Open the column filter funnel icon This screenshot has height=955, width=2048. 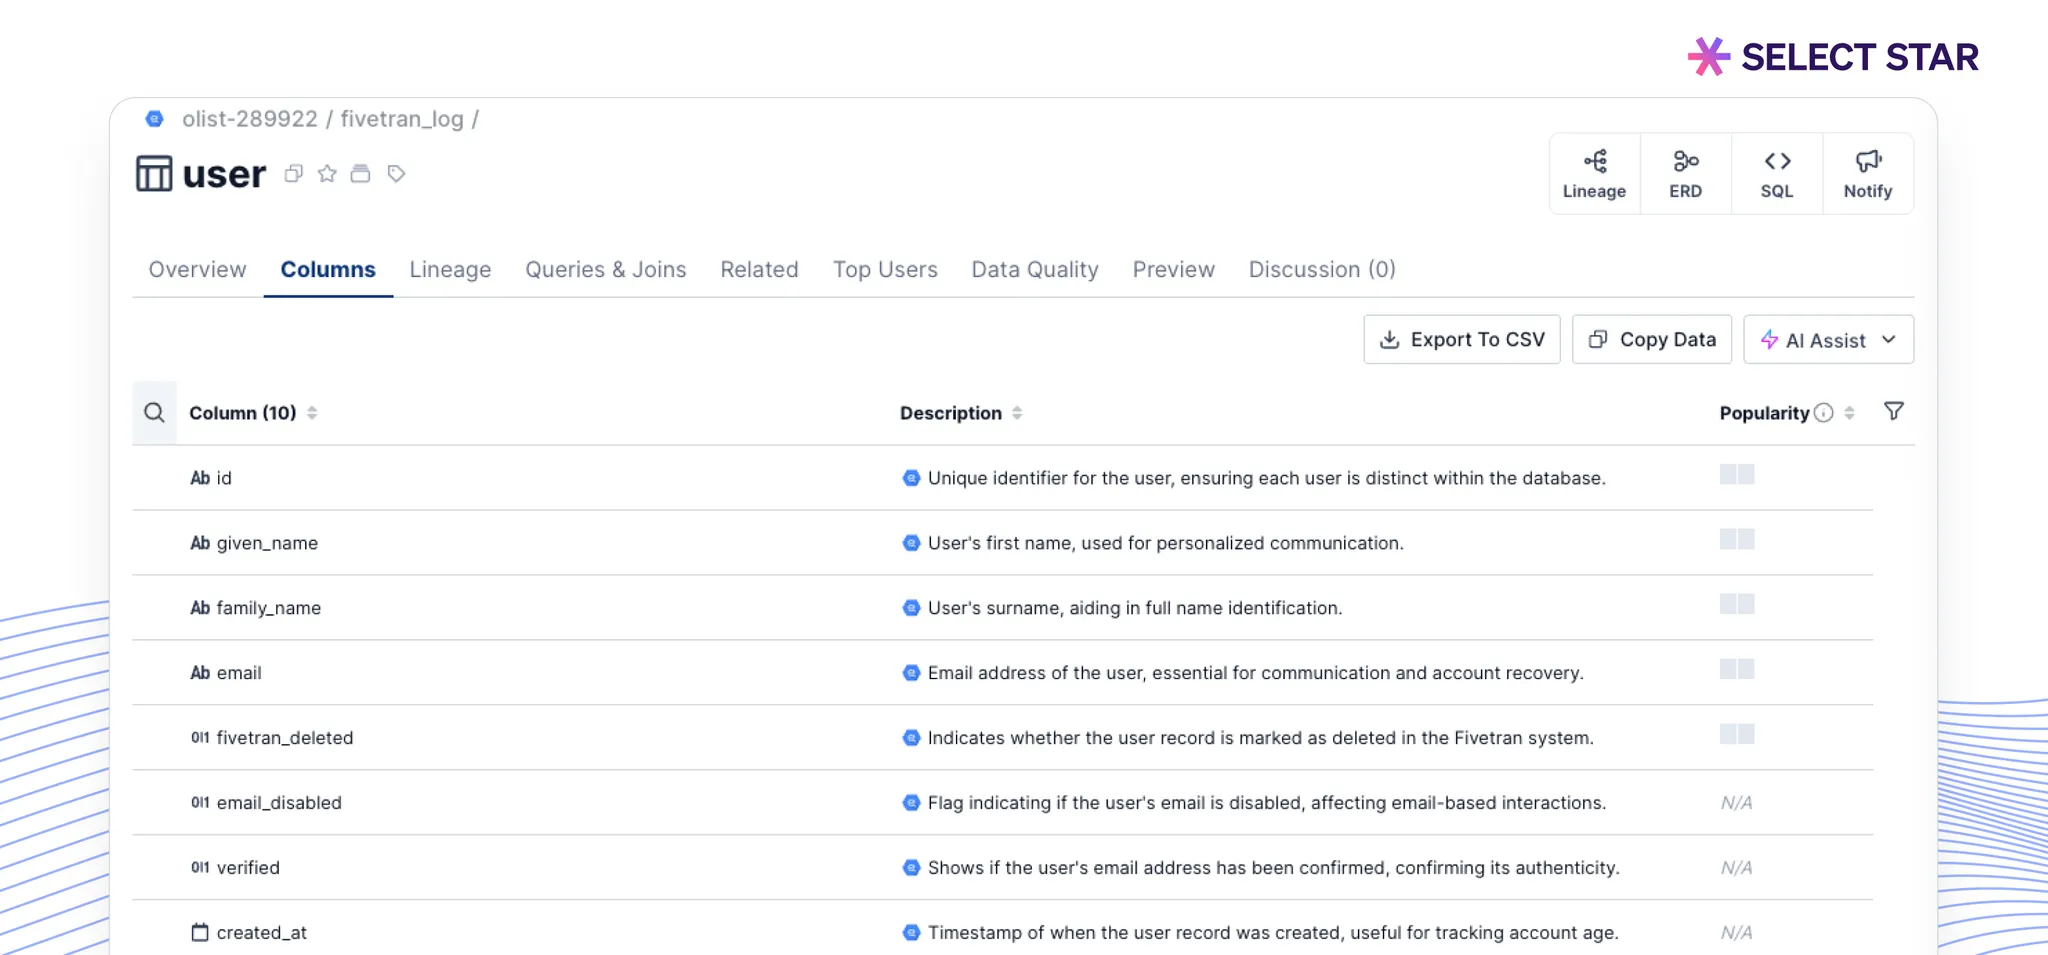[x=1893, y=412]
